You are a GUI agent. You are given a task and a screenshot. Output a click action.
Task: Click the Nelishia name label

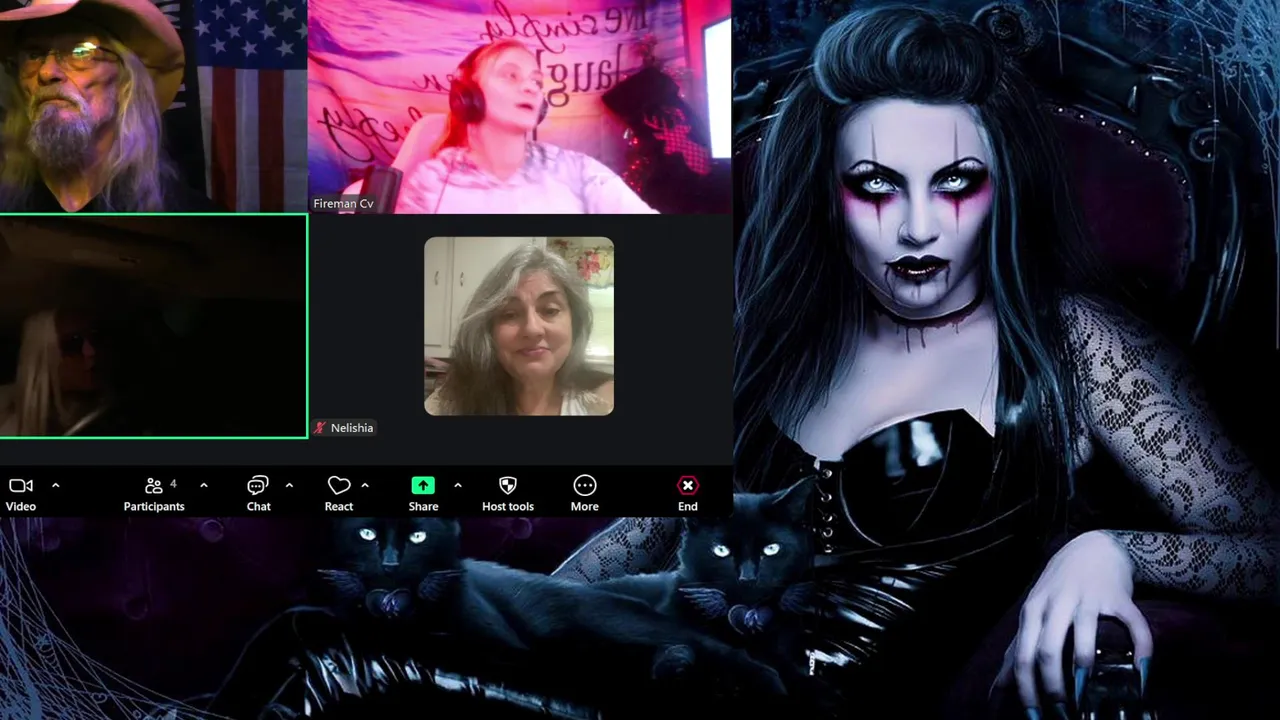[352, 428]
